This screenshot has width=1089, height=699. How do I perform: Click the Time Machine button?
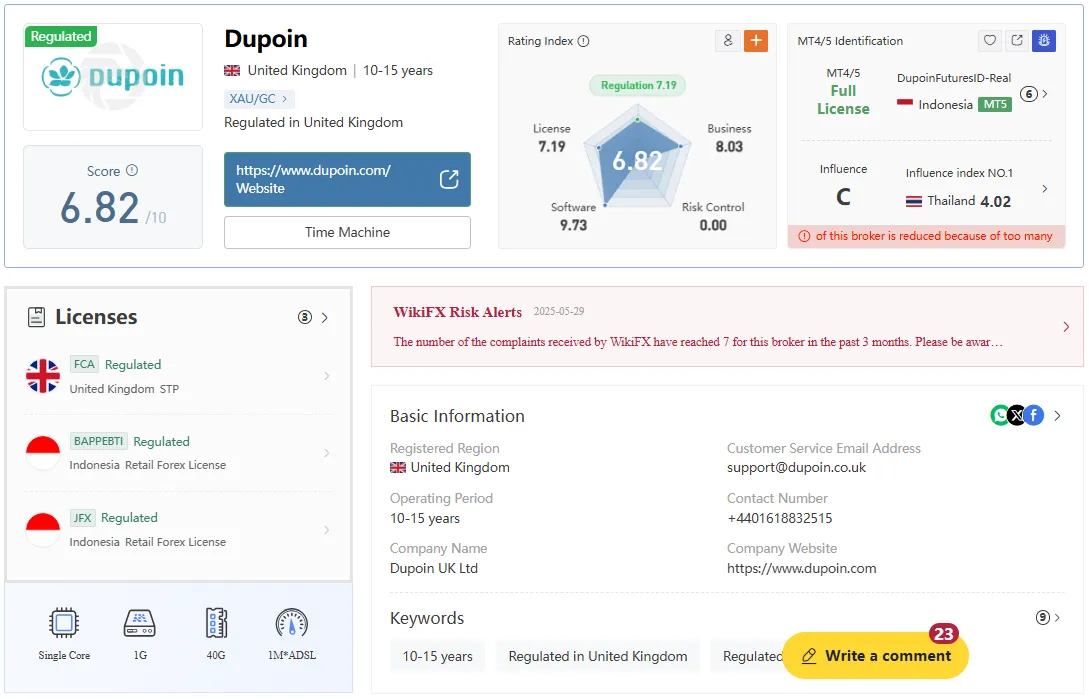347,232
